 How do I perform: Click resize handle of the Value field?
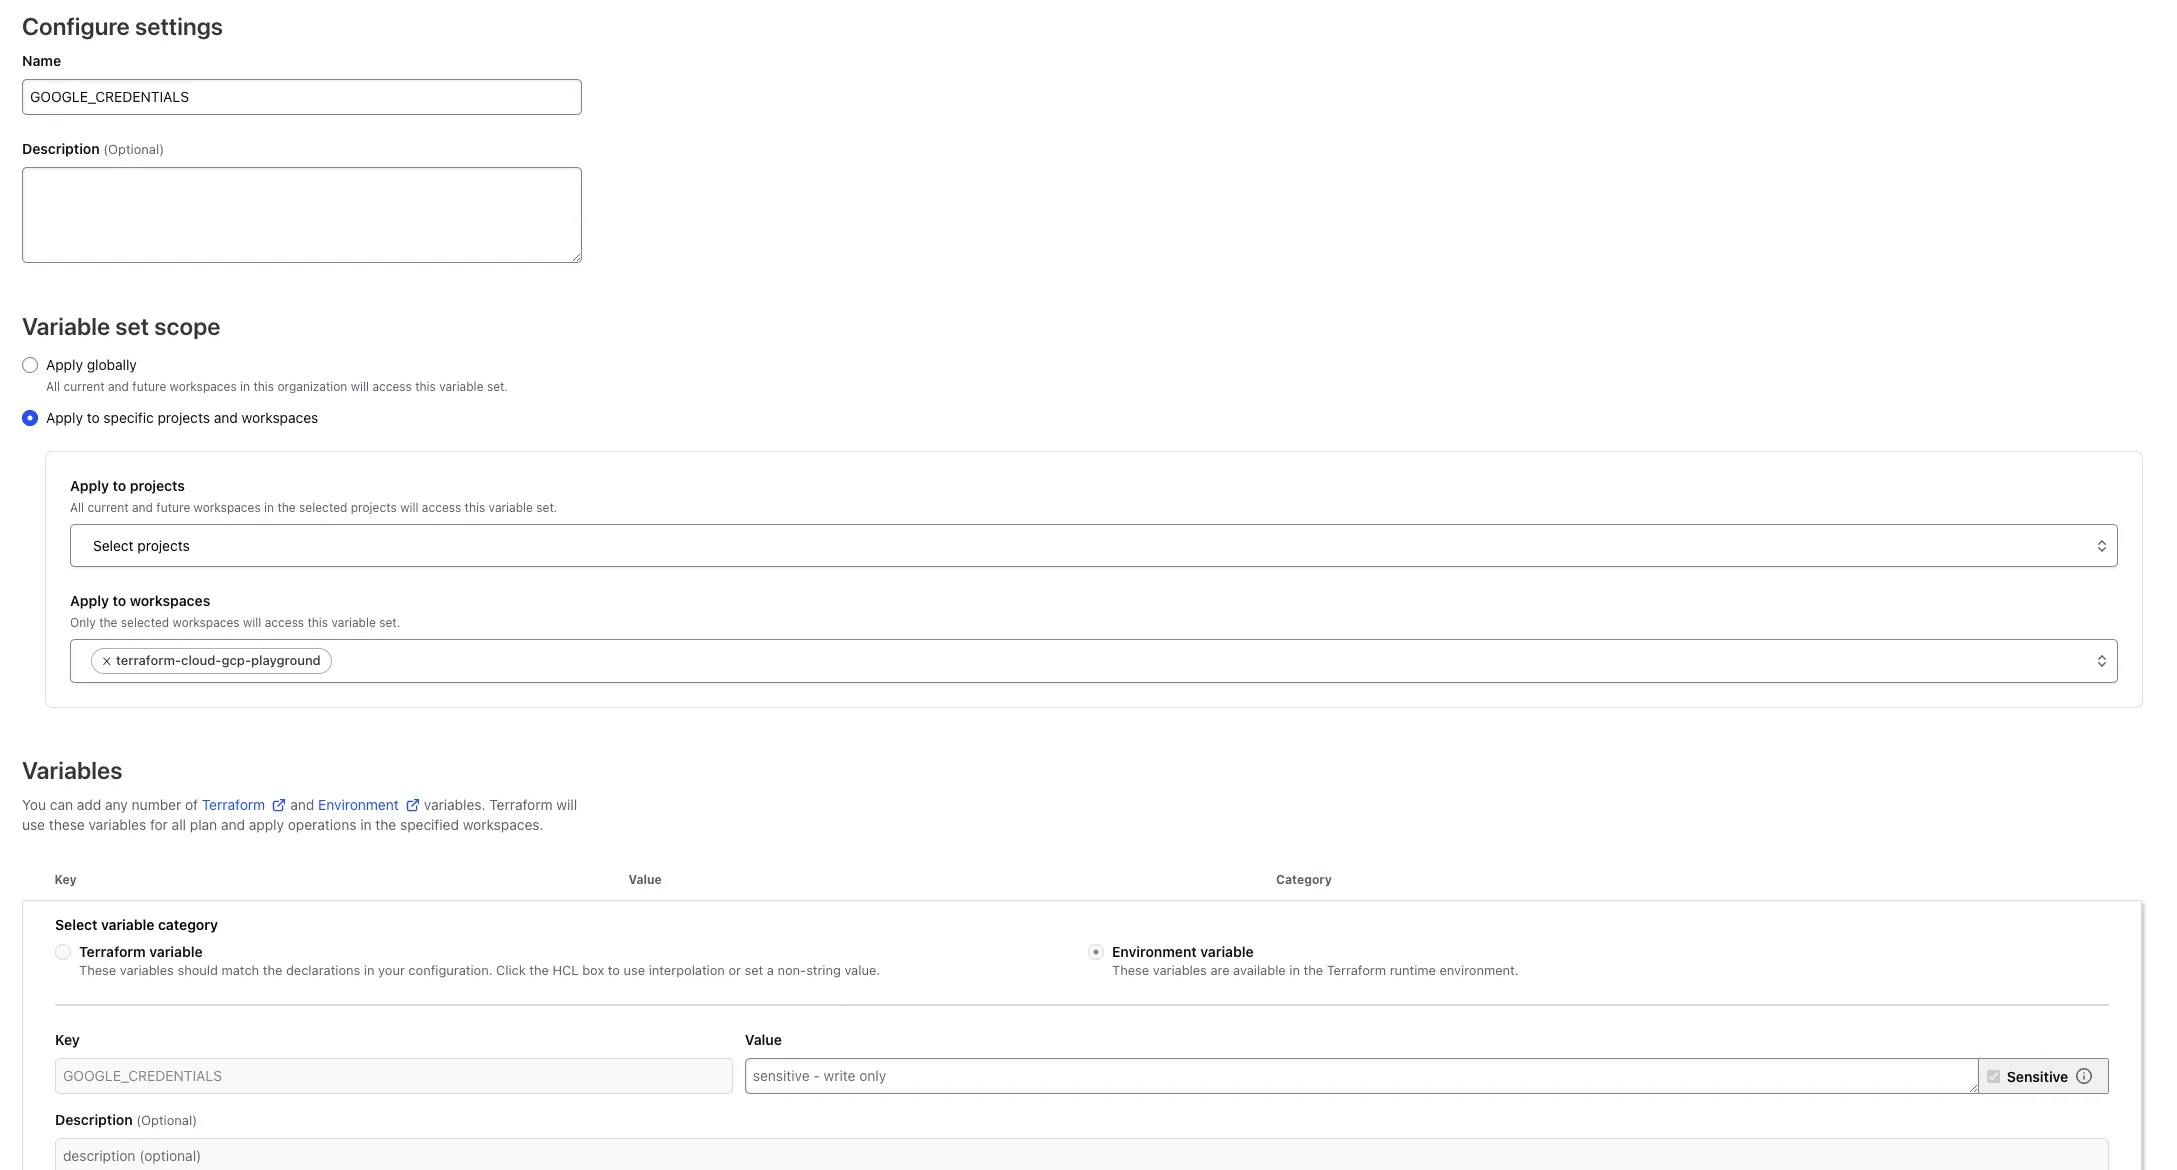pos(1972,1088)
